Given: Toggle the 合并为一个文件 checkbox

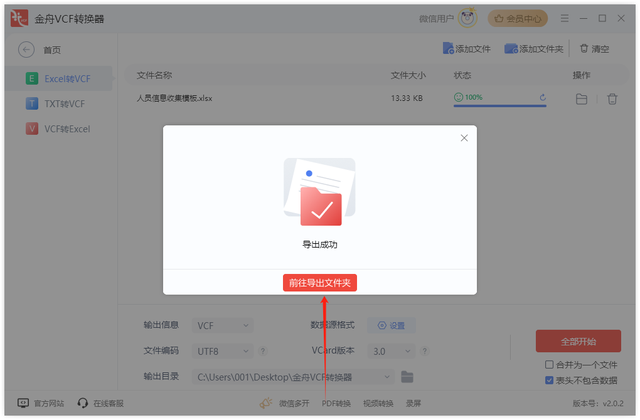Looking at the screenshot, I should click(x=549, y=364).
